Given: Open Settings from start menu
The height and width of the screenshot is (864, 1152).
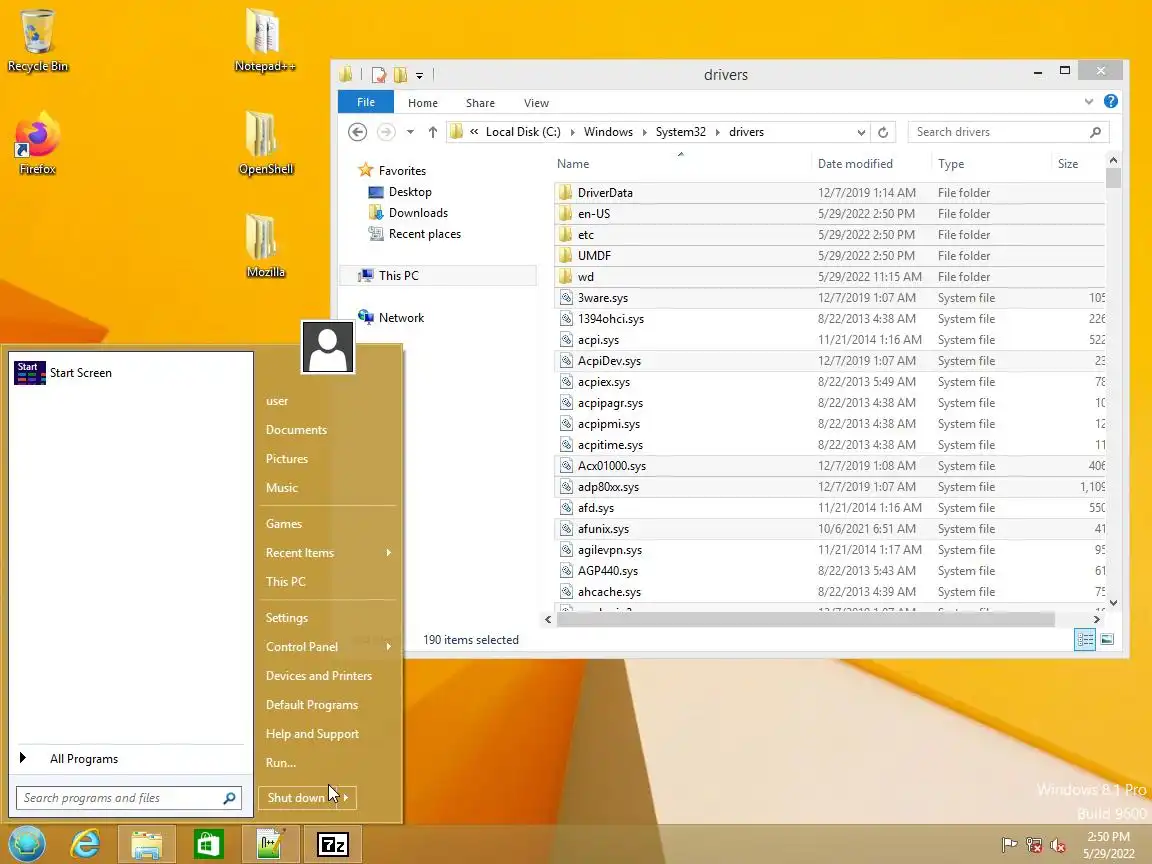Looking at the screenshot, I should point(287,618).
